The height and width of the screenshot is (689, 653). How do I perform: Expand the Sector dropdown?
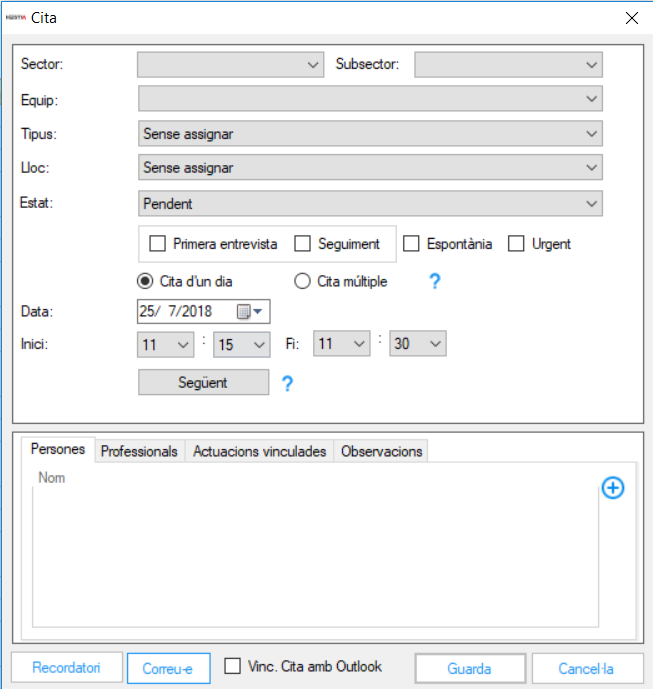[230, 65]
